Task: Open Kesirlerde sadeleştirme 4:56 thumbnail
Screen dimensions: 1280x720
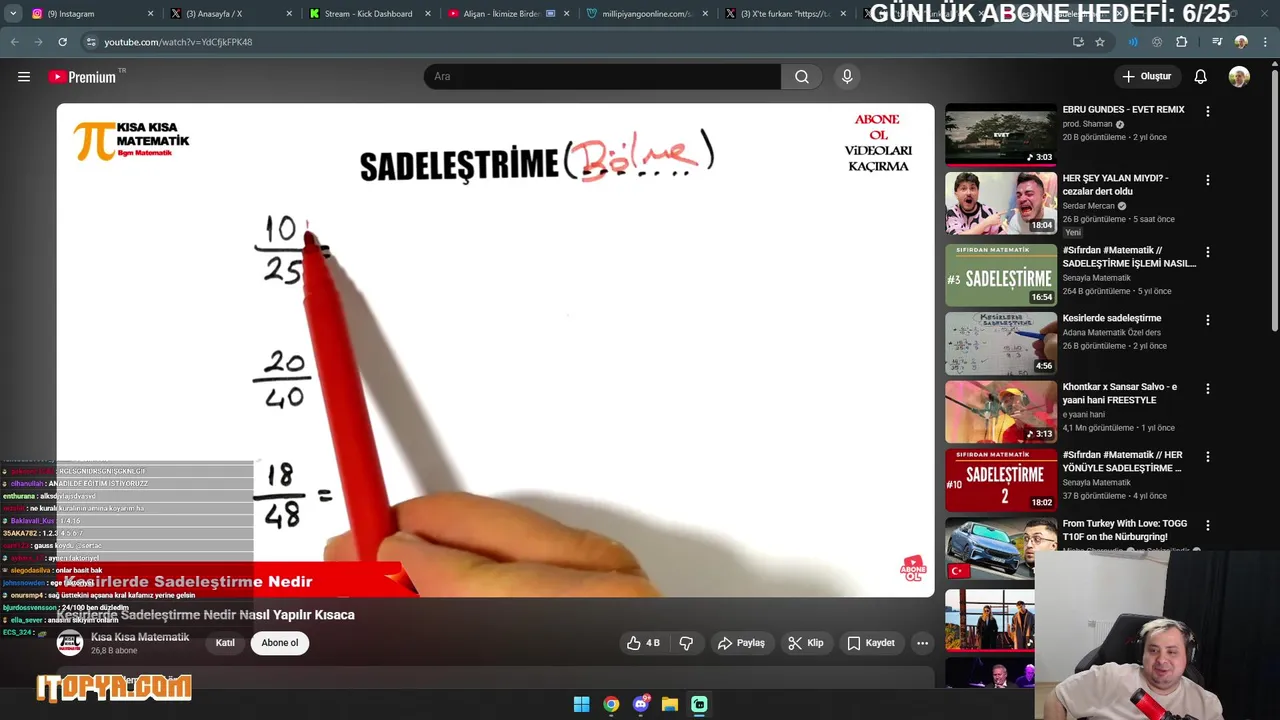Action: [1001, 343]
